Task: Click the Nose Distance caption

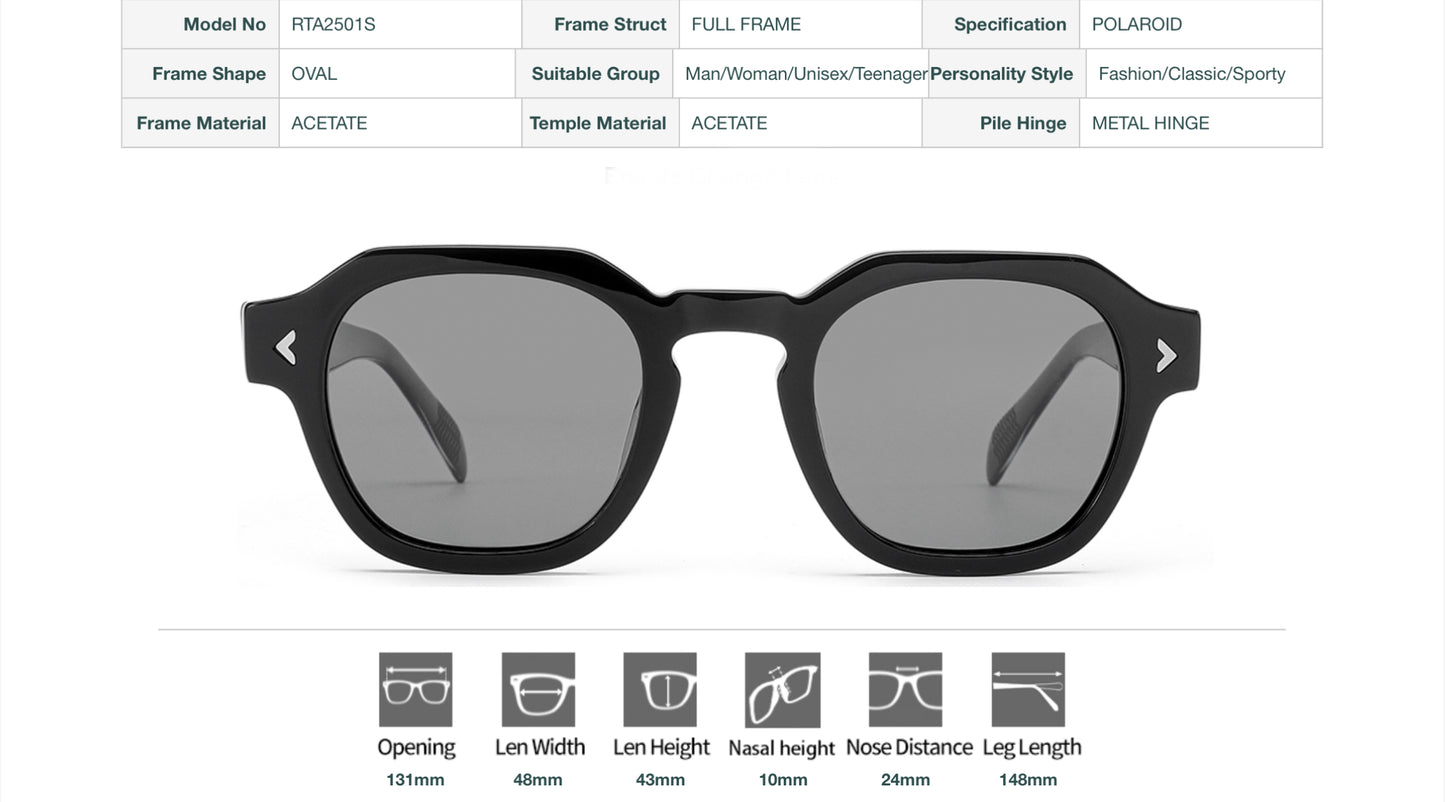Action: click(909, 747)
